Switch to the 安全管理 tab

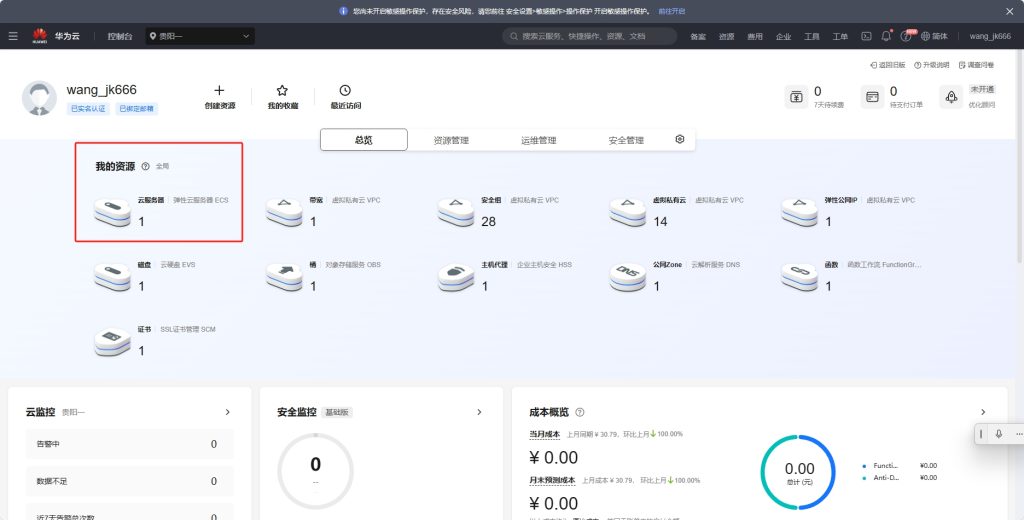626,140
